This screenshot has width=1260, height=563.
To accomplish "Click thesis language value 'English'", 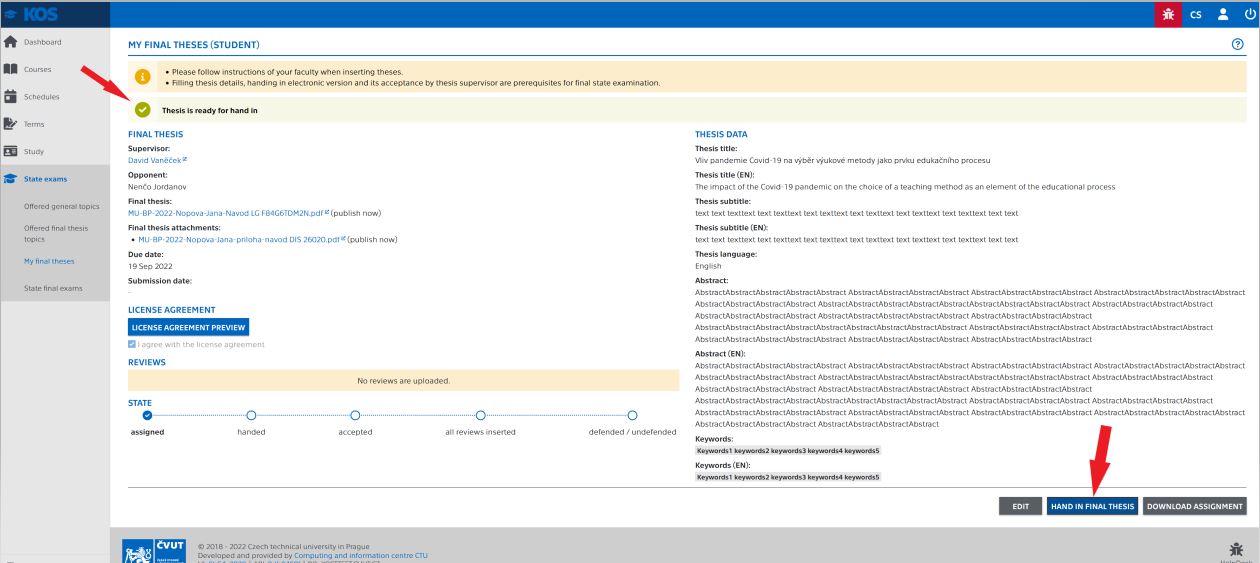I will [708, 266].
